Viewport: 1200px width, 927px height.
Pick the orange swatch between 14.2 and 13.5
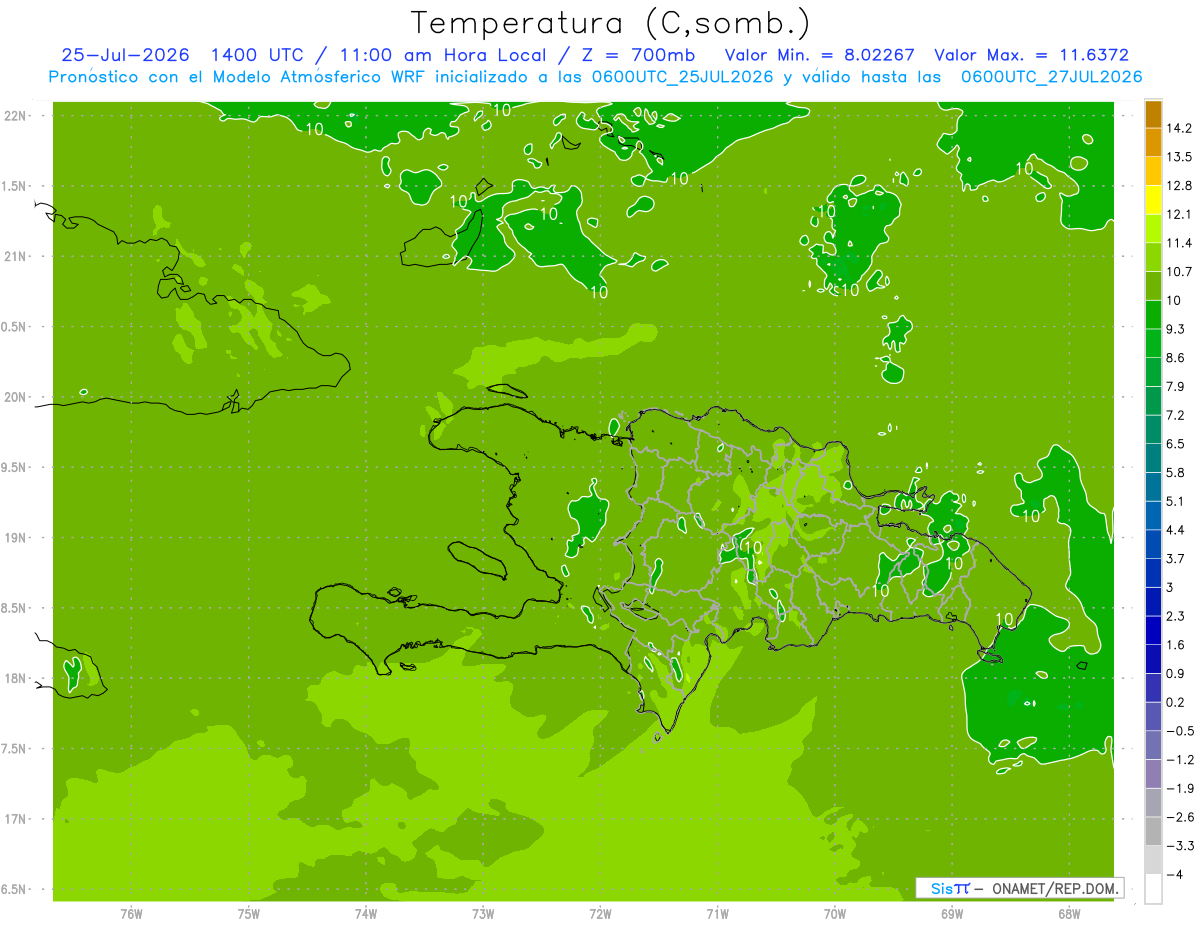click(x=1153, y=143)
